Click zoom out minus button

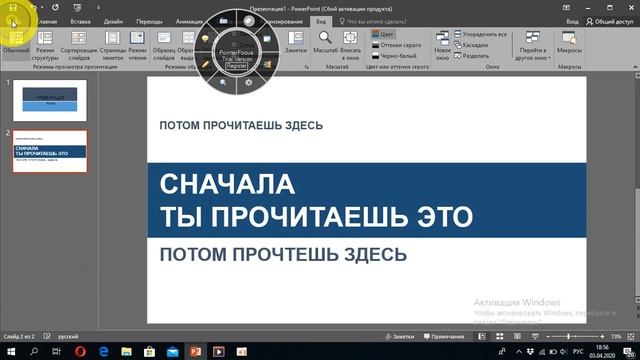coord(548,336)
